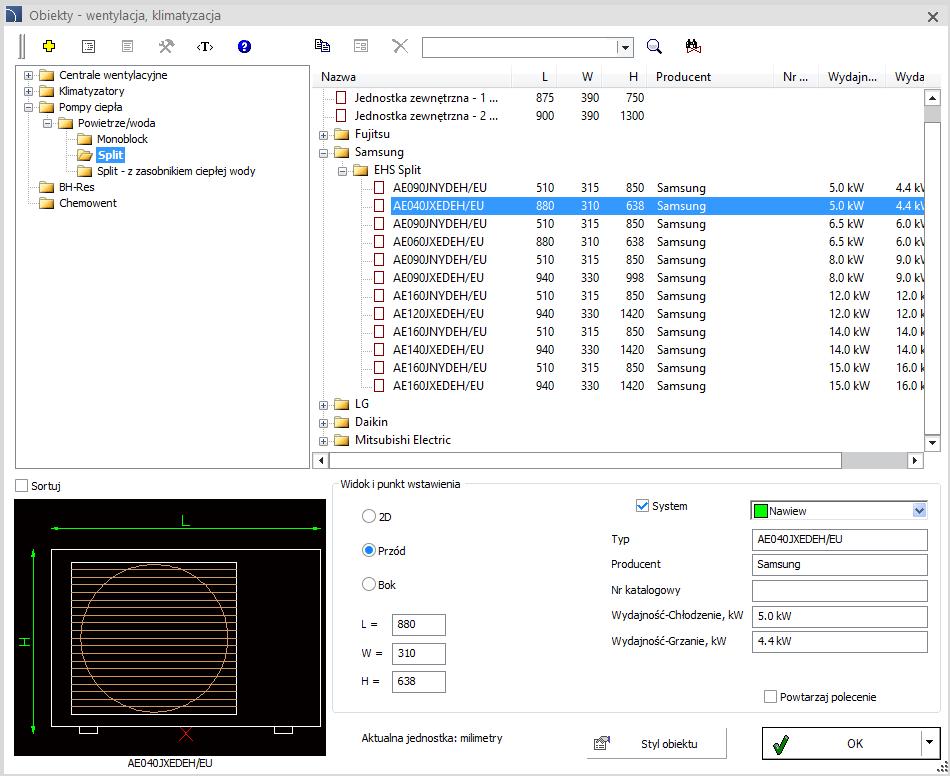Select the Bok view radio button

tap(368, 585)
